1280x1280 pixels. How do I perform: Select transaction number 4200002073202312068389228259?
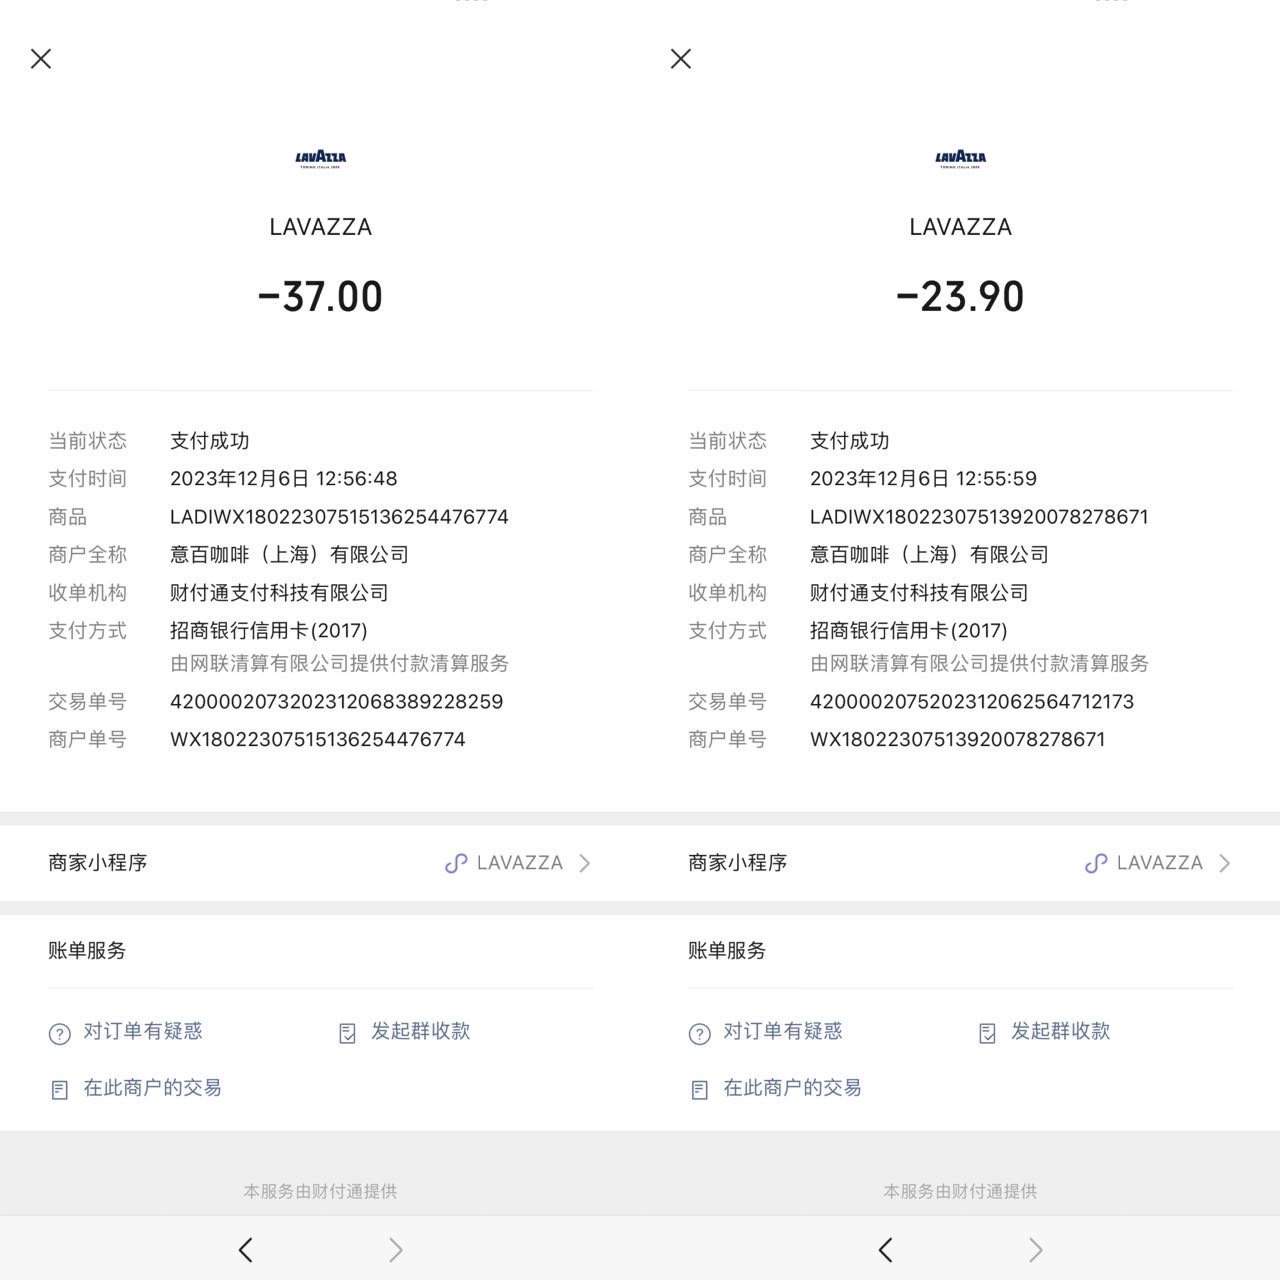pos(337,702)
